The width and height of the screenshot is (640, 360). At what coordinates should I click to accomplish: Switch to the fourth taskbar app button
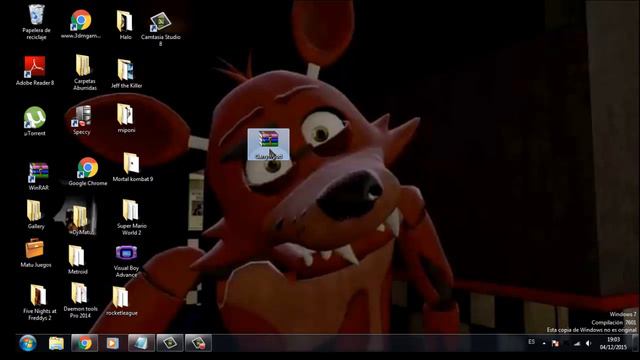pos(141,343)
